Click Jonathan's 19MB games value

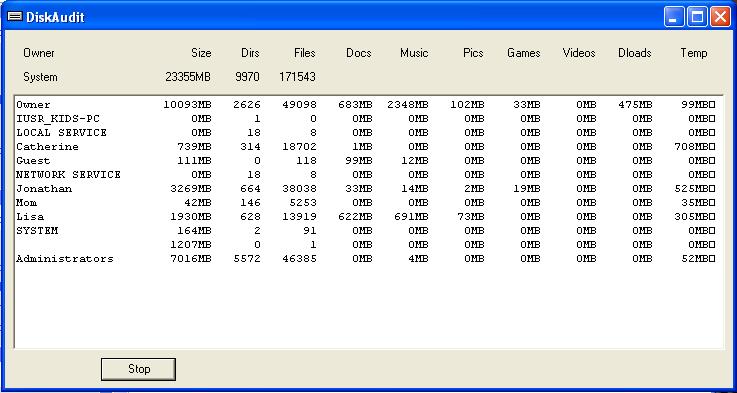pos(527,189)
